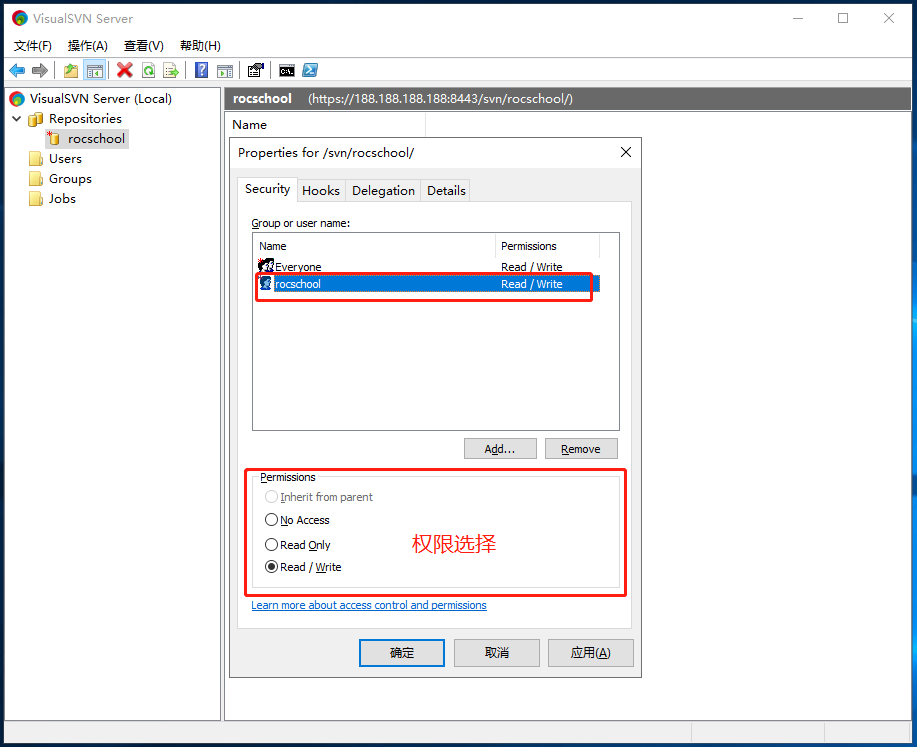Open Learn more about access control link
This screenshot has width=917, height=747.
click(369, 605)
